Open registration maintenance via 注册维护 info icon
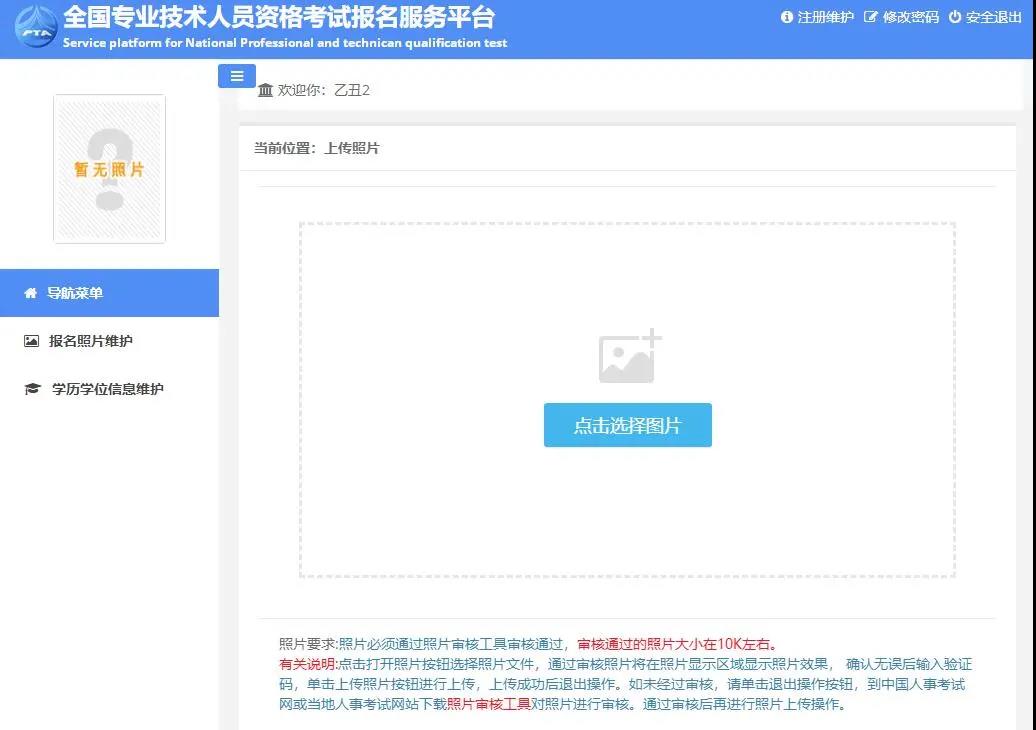The width and height of the screenshot is (1036, 730). pyautogui.click(x=790, y=17)
